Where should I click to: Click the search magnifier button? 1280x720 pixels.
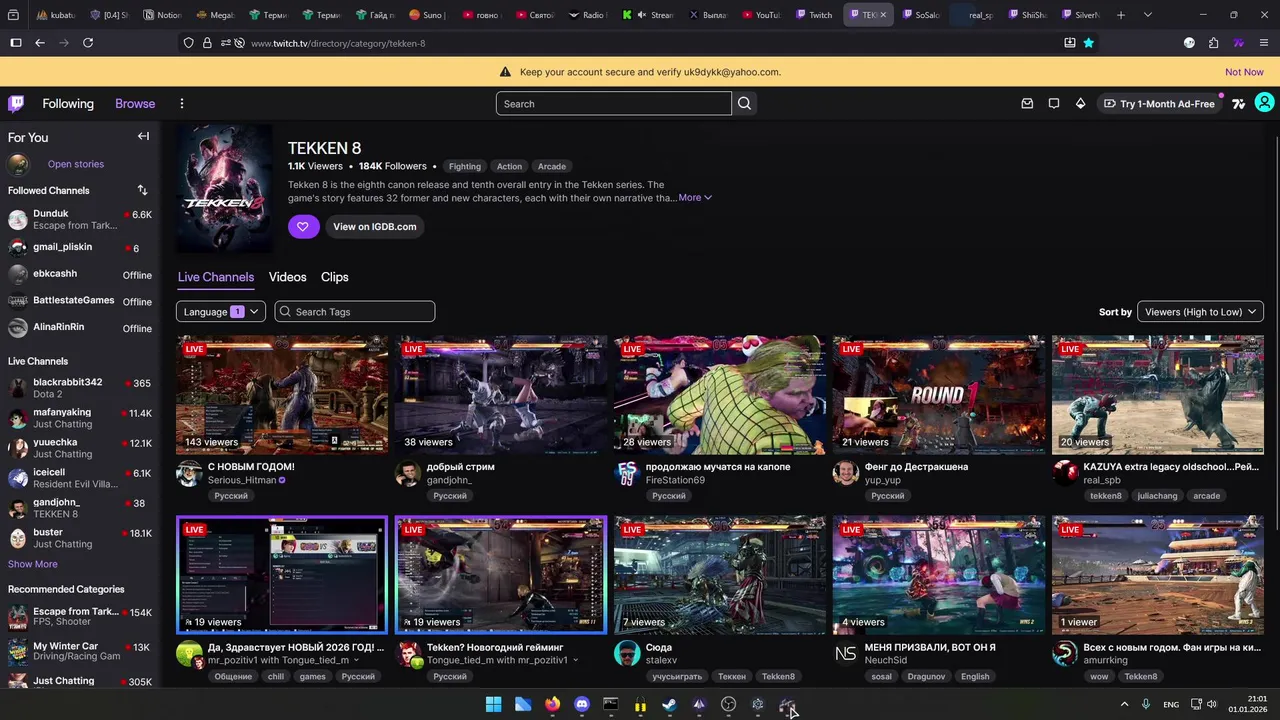pyautogui.click(x=744, y=103)
